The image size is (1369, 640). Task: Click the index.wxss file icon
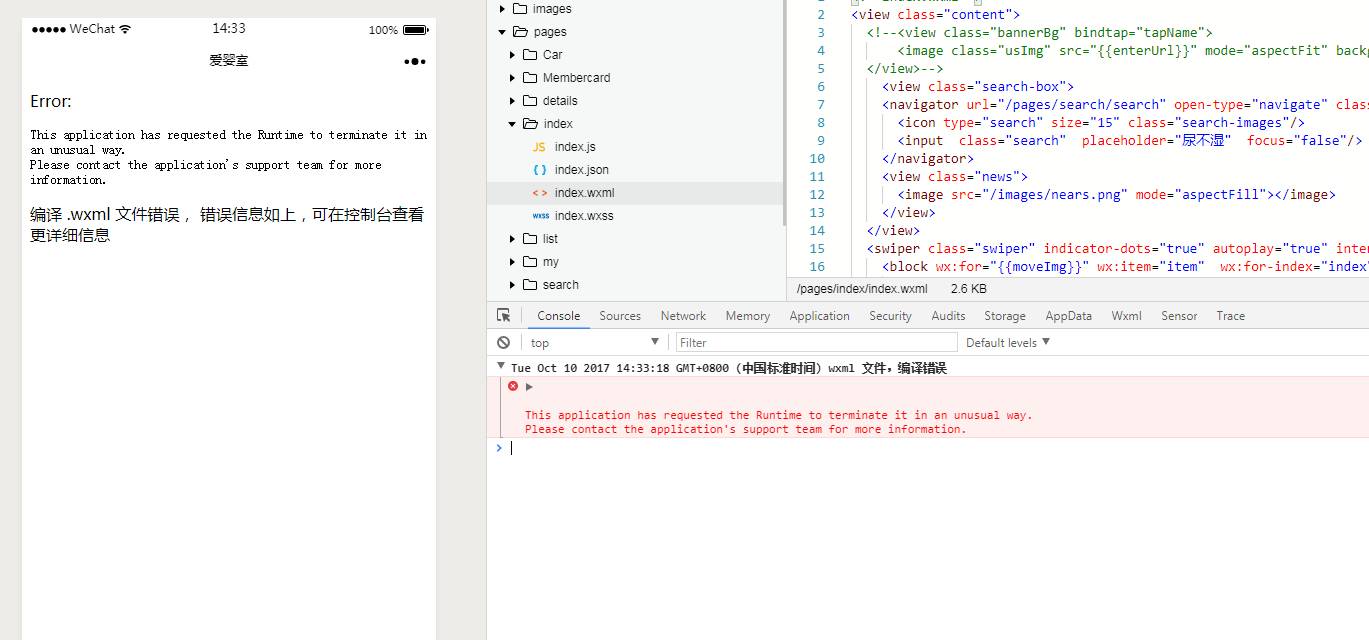540,216
